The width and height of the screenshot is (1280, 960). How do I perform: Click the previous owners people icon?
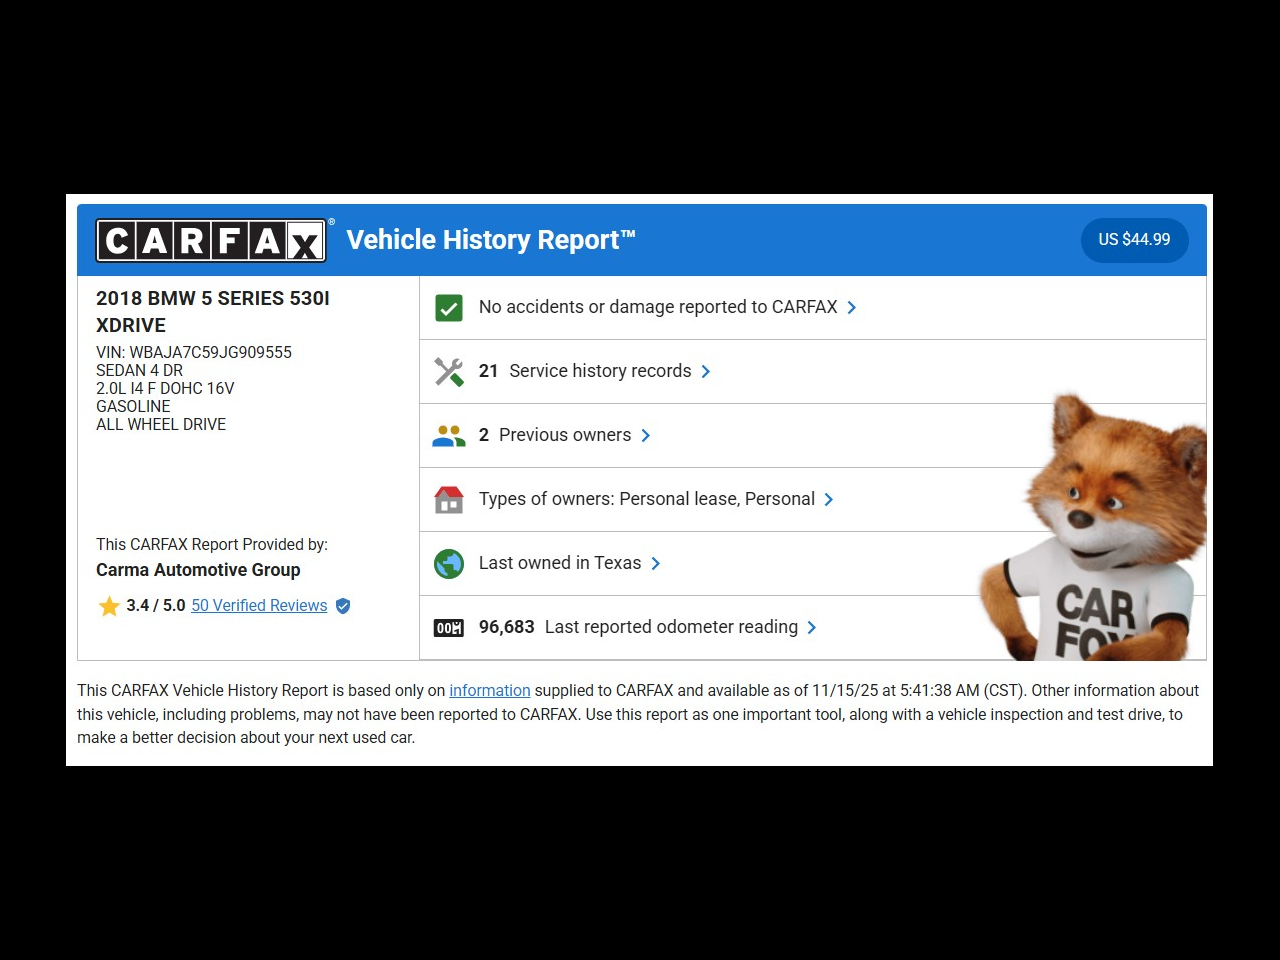pyautogui.click(x=449, y=435)
